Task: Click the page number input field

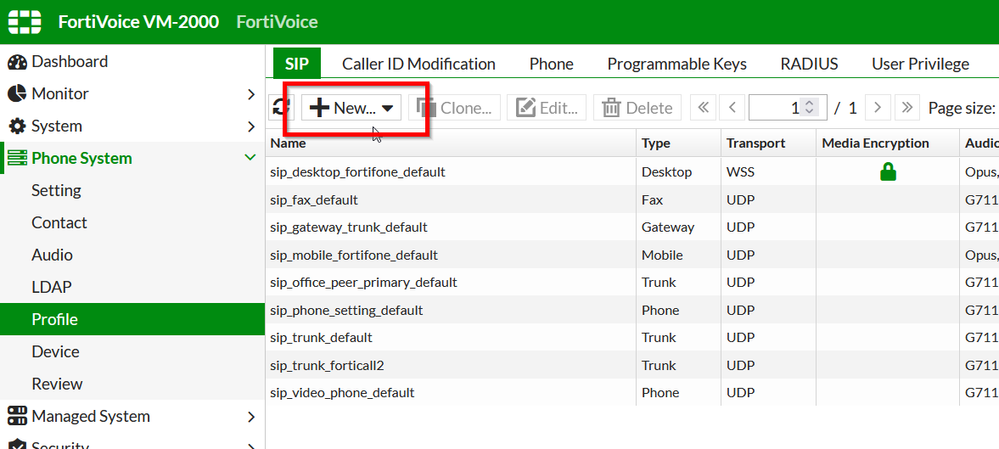Action: tap(775, 107)
